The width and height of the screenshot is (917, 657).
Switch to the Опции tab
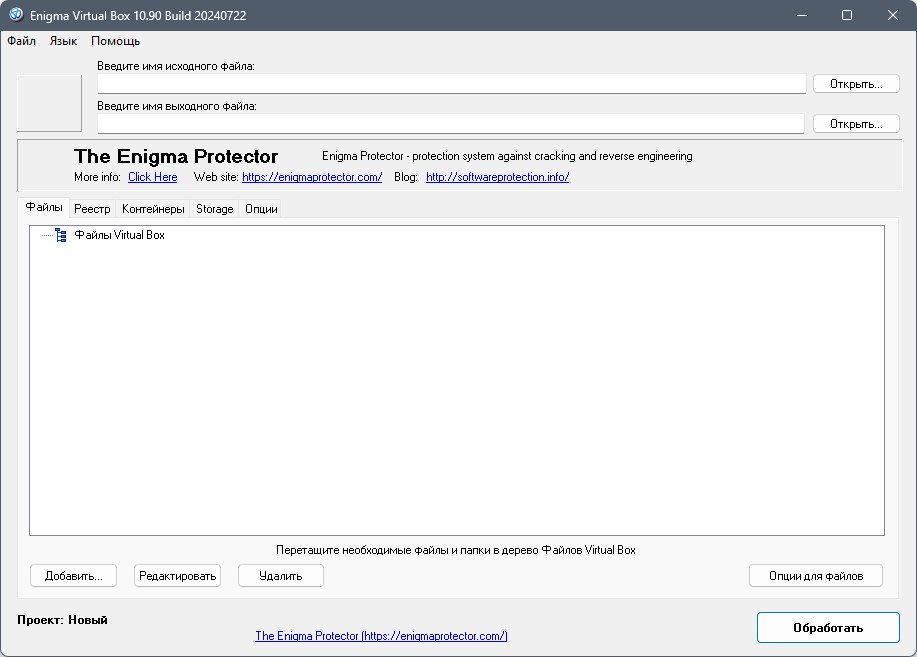261,209
